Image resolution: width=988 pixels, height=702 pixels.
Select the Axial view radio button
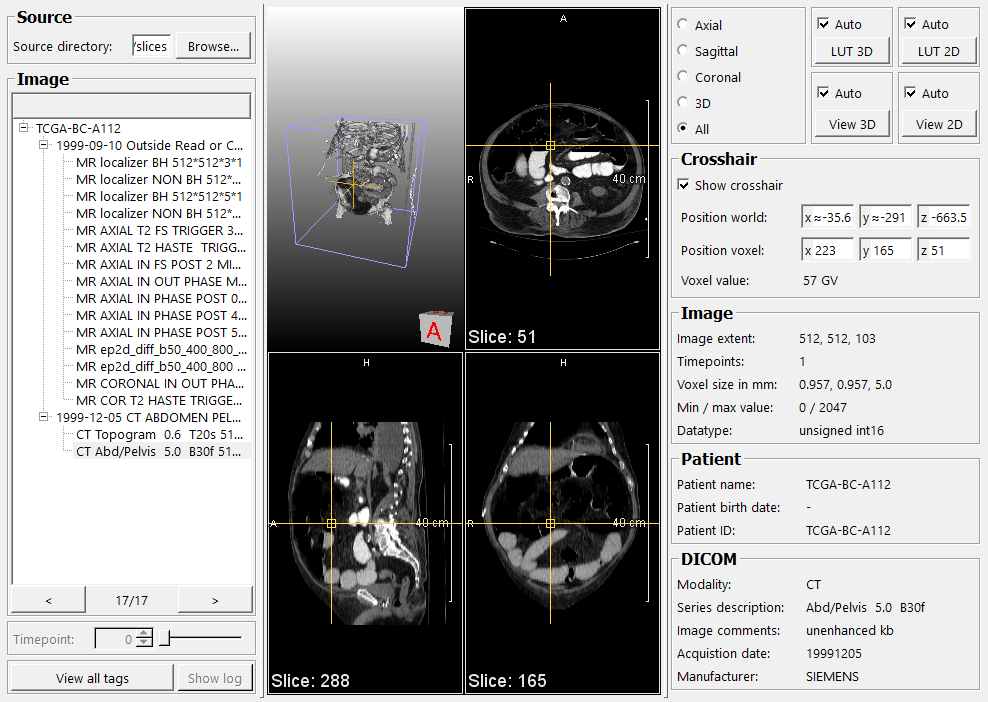[x=683, y=25]
